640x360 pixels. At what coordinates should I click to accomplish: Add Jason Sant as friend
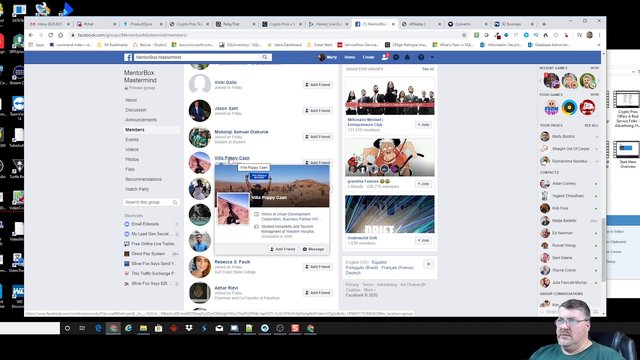point(318,111)
